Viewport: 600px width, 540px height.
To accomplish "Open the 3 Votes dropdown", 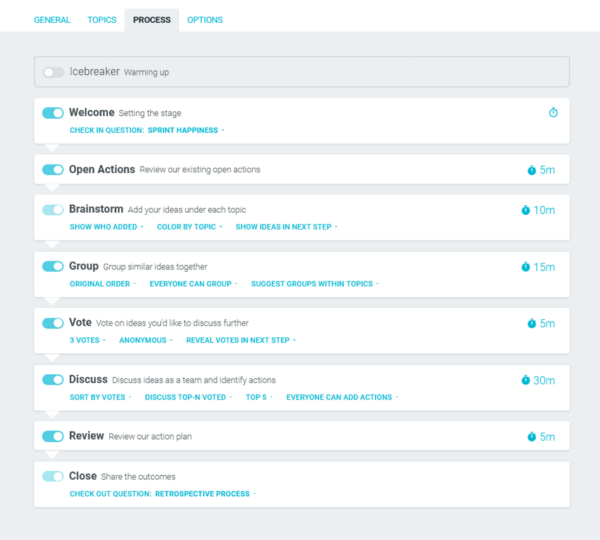I will (87, 340).
